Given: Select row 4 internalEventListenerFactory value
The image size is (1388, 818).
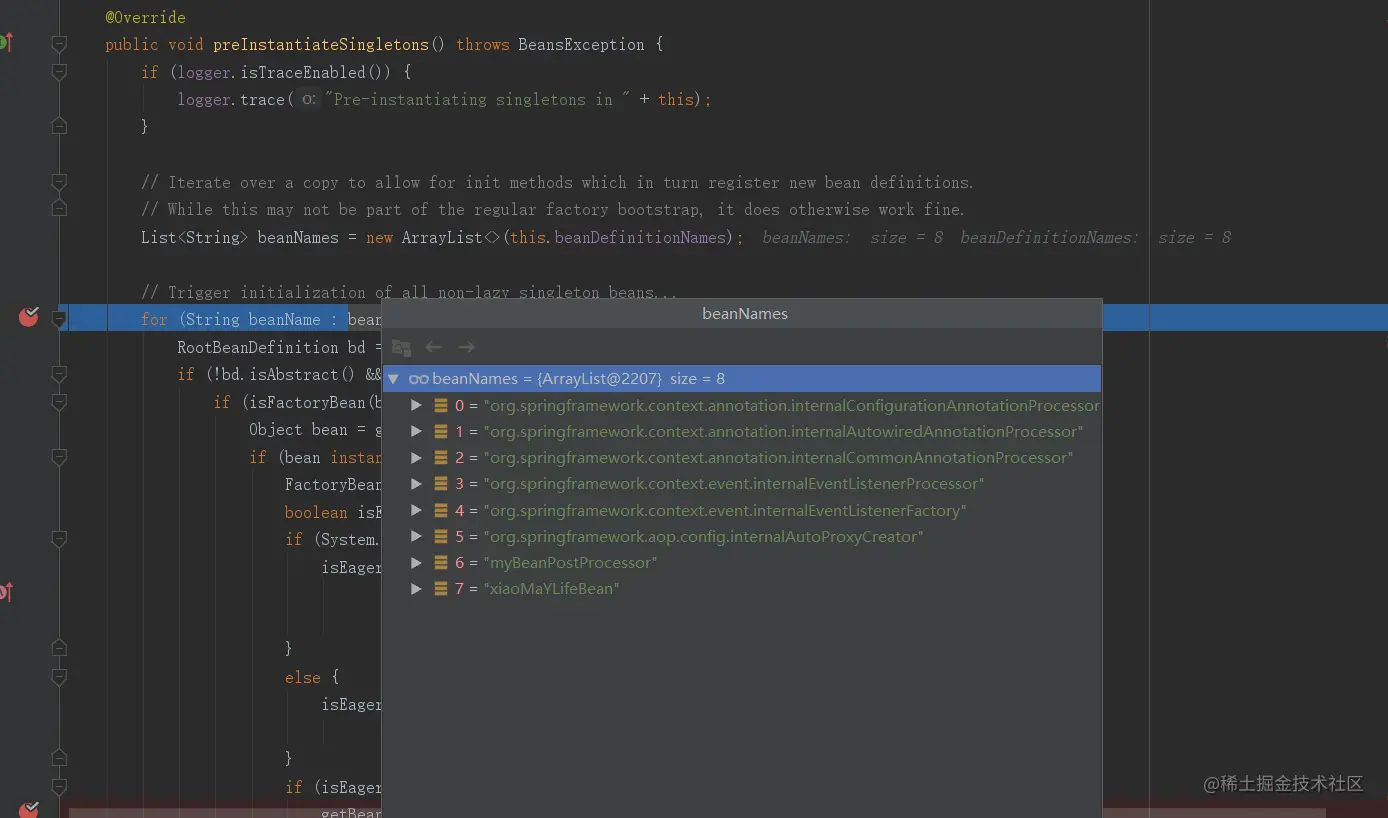Looking at the screenshot, I should [x=725, y=510].
